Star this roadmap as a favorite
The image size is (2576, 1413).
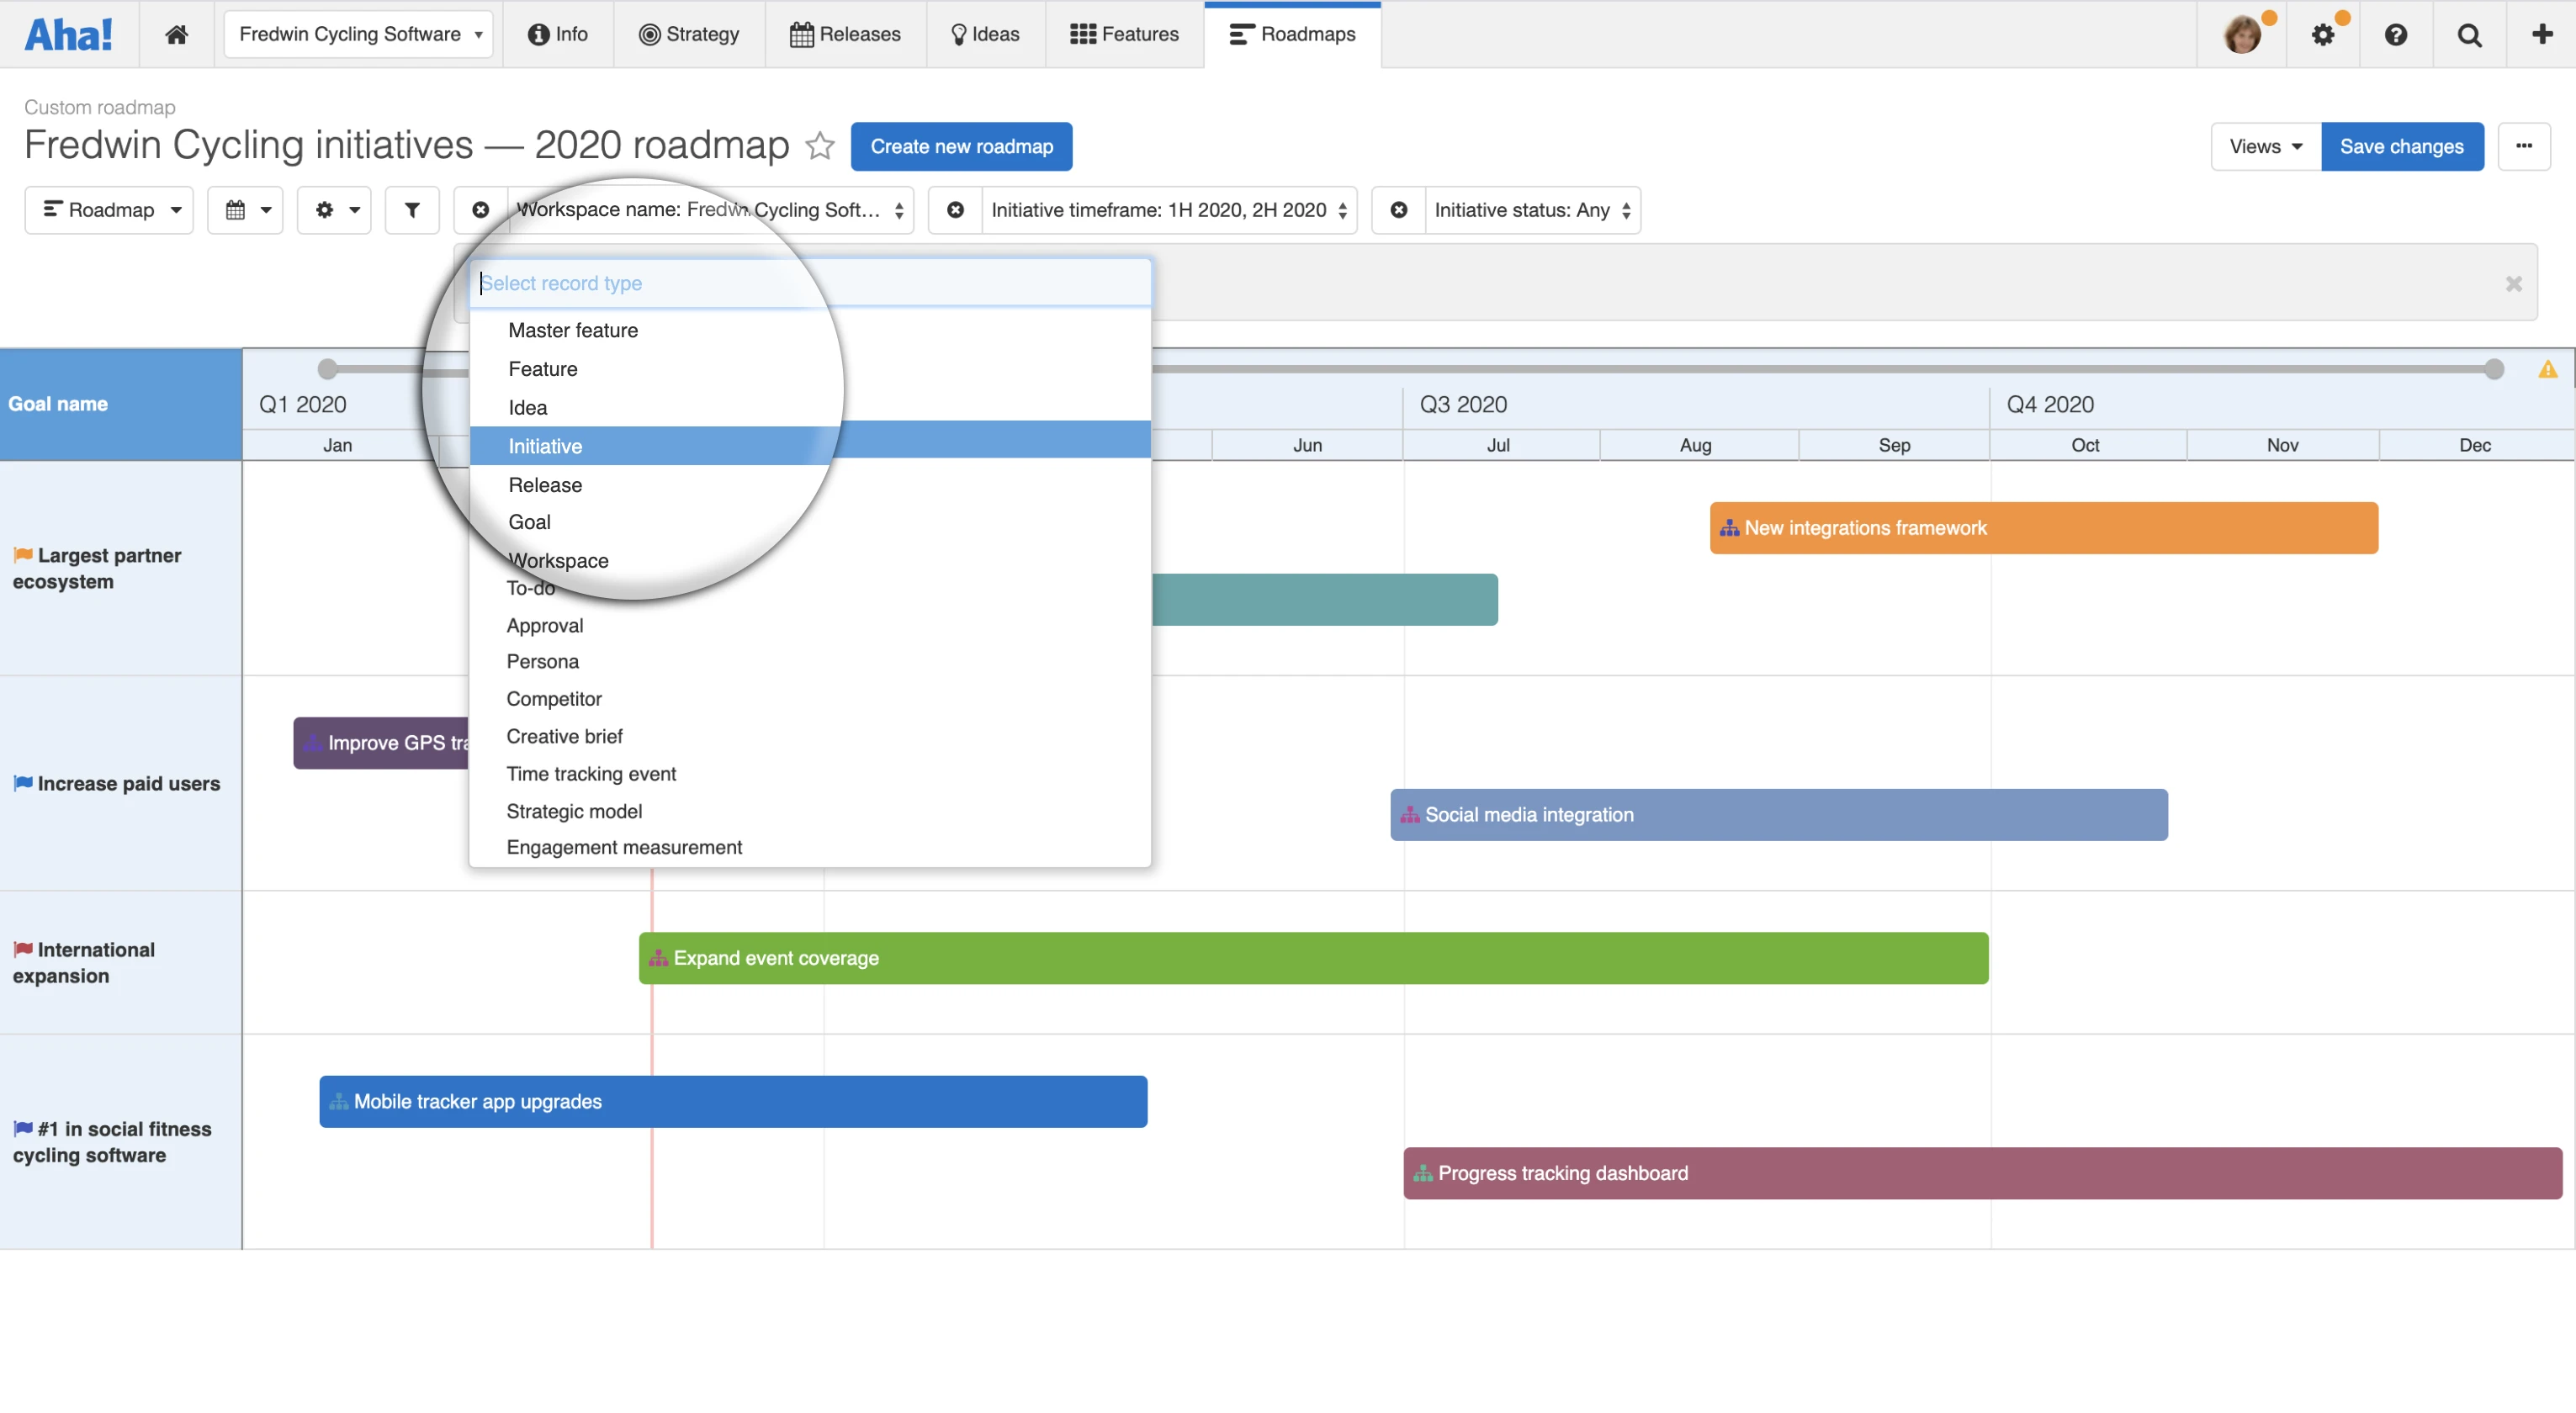(820, 146)
